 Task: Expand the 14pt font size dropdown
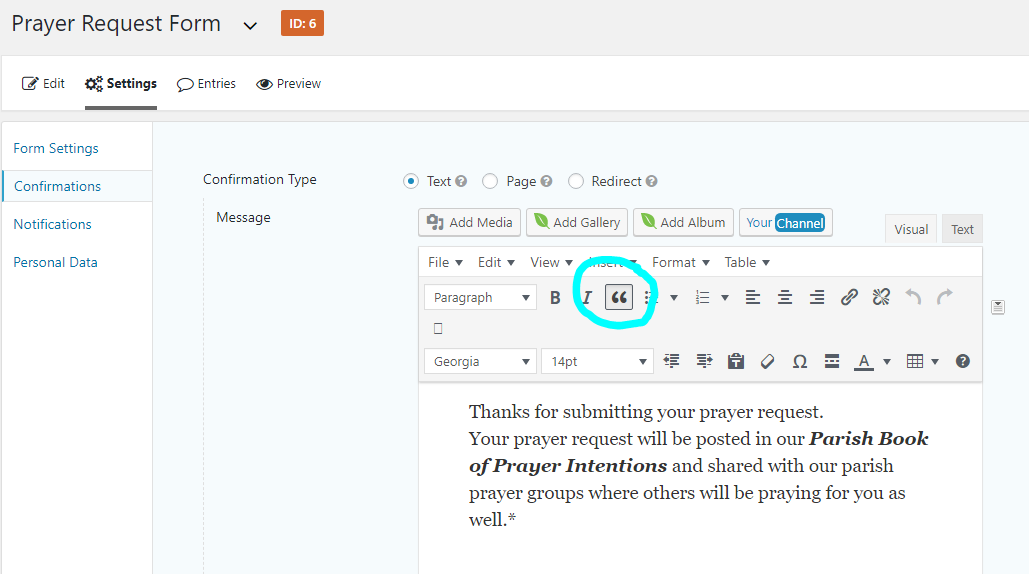(x=597, y=361)
